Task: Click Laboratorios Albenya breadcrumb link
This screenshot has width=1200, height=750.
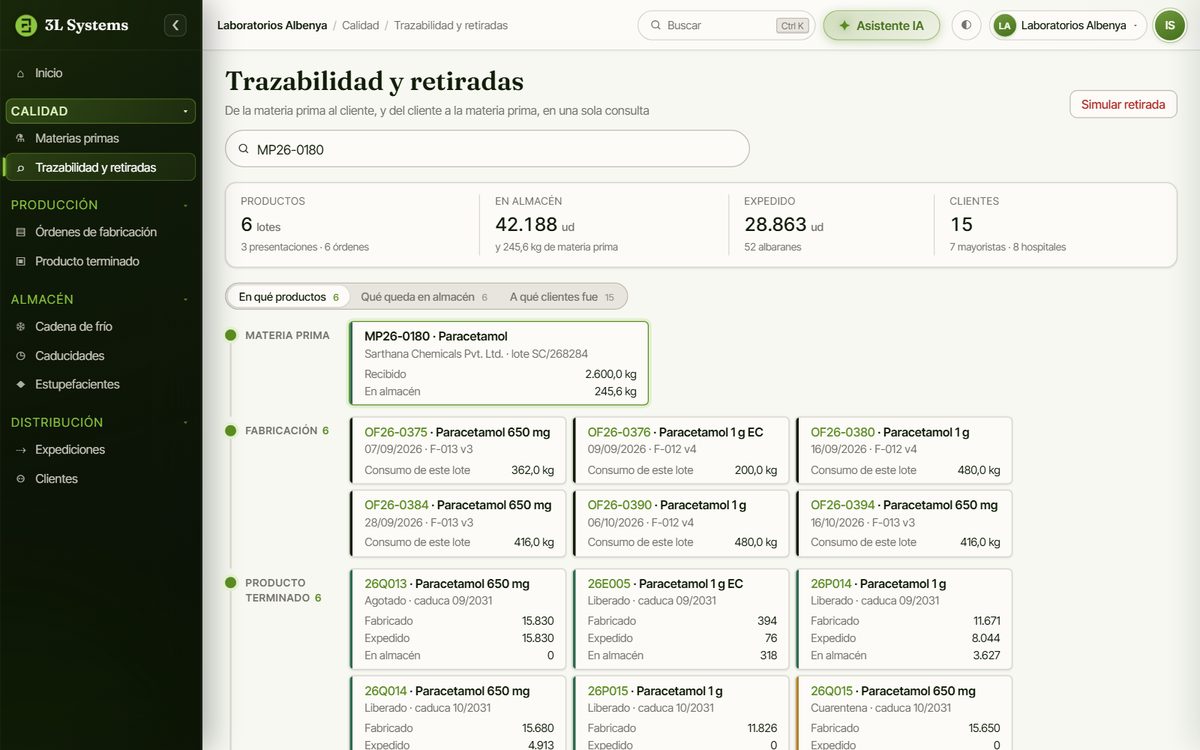Action: point(272,25)
